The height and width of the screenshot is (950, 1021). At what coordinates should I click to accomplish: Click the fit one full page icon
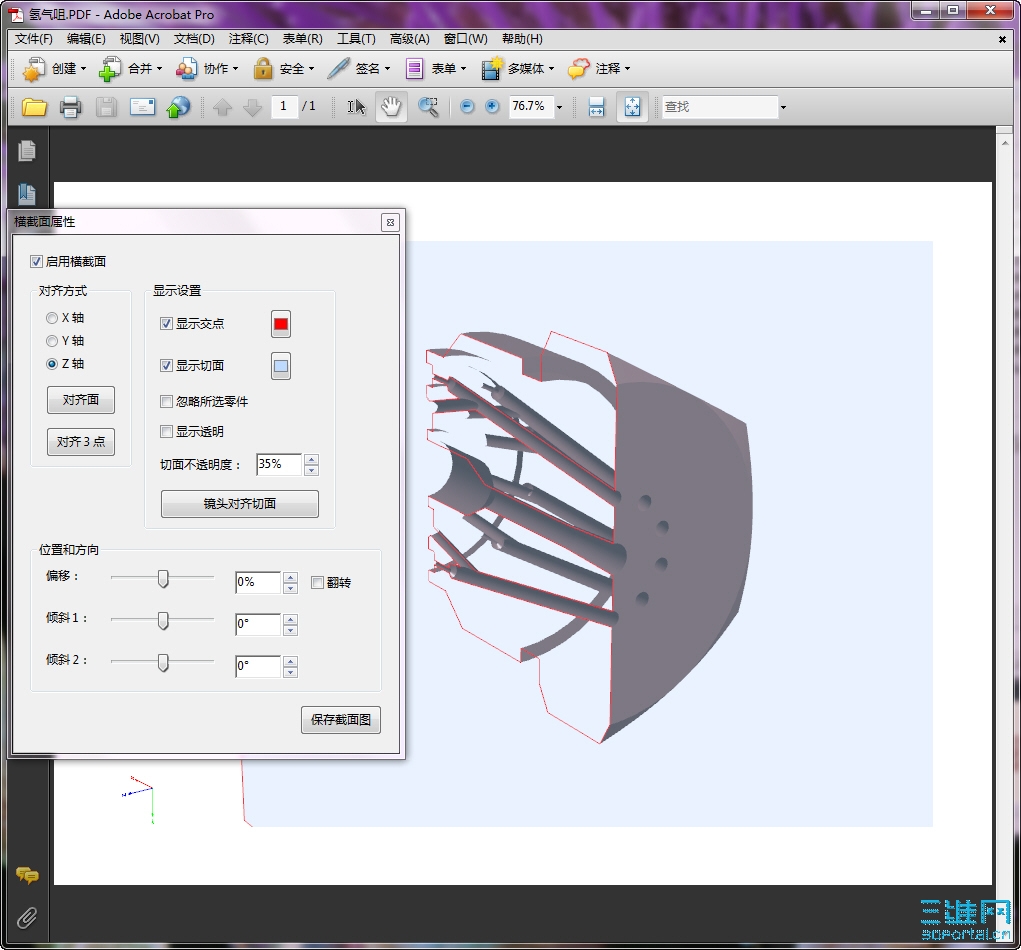point(632,107)
